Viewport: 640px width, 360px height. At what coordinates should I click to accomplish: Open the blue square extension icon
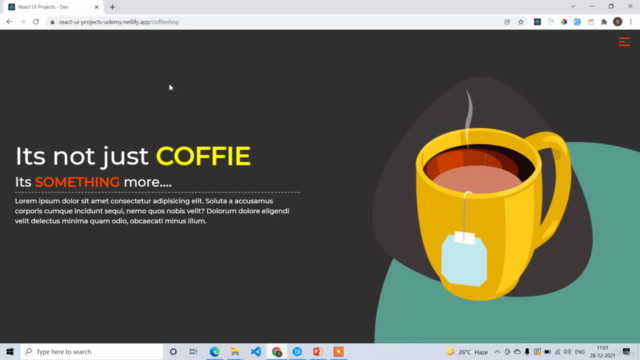click(x=577, y=22)
